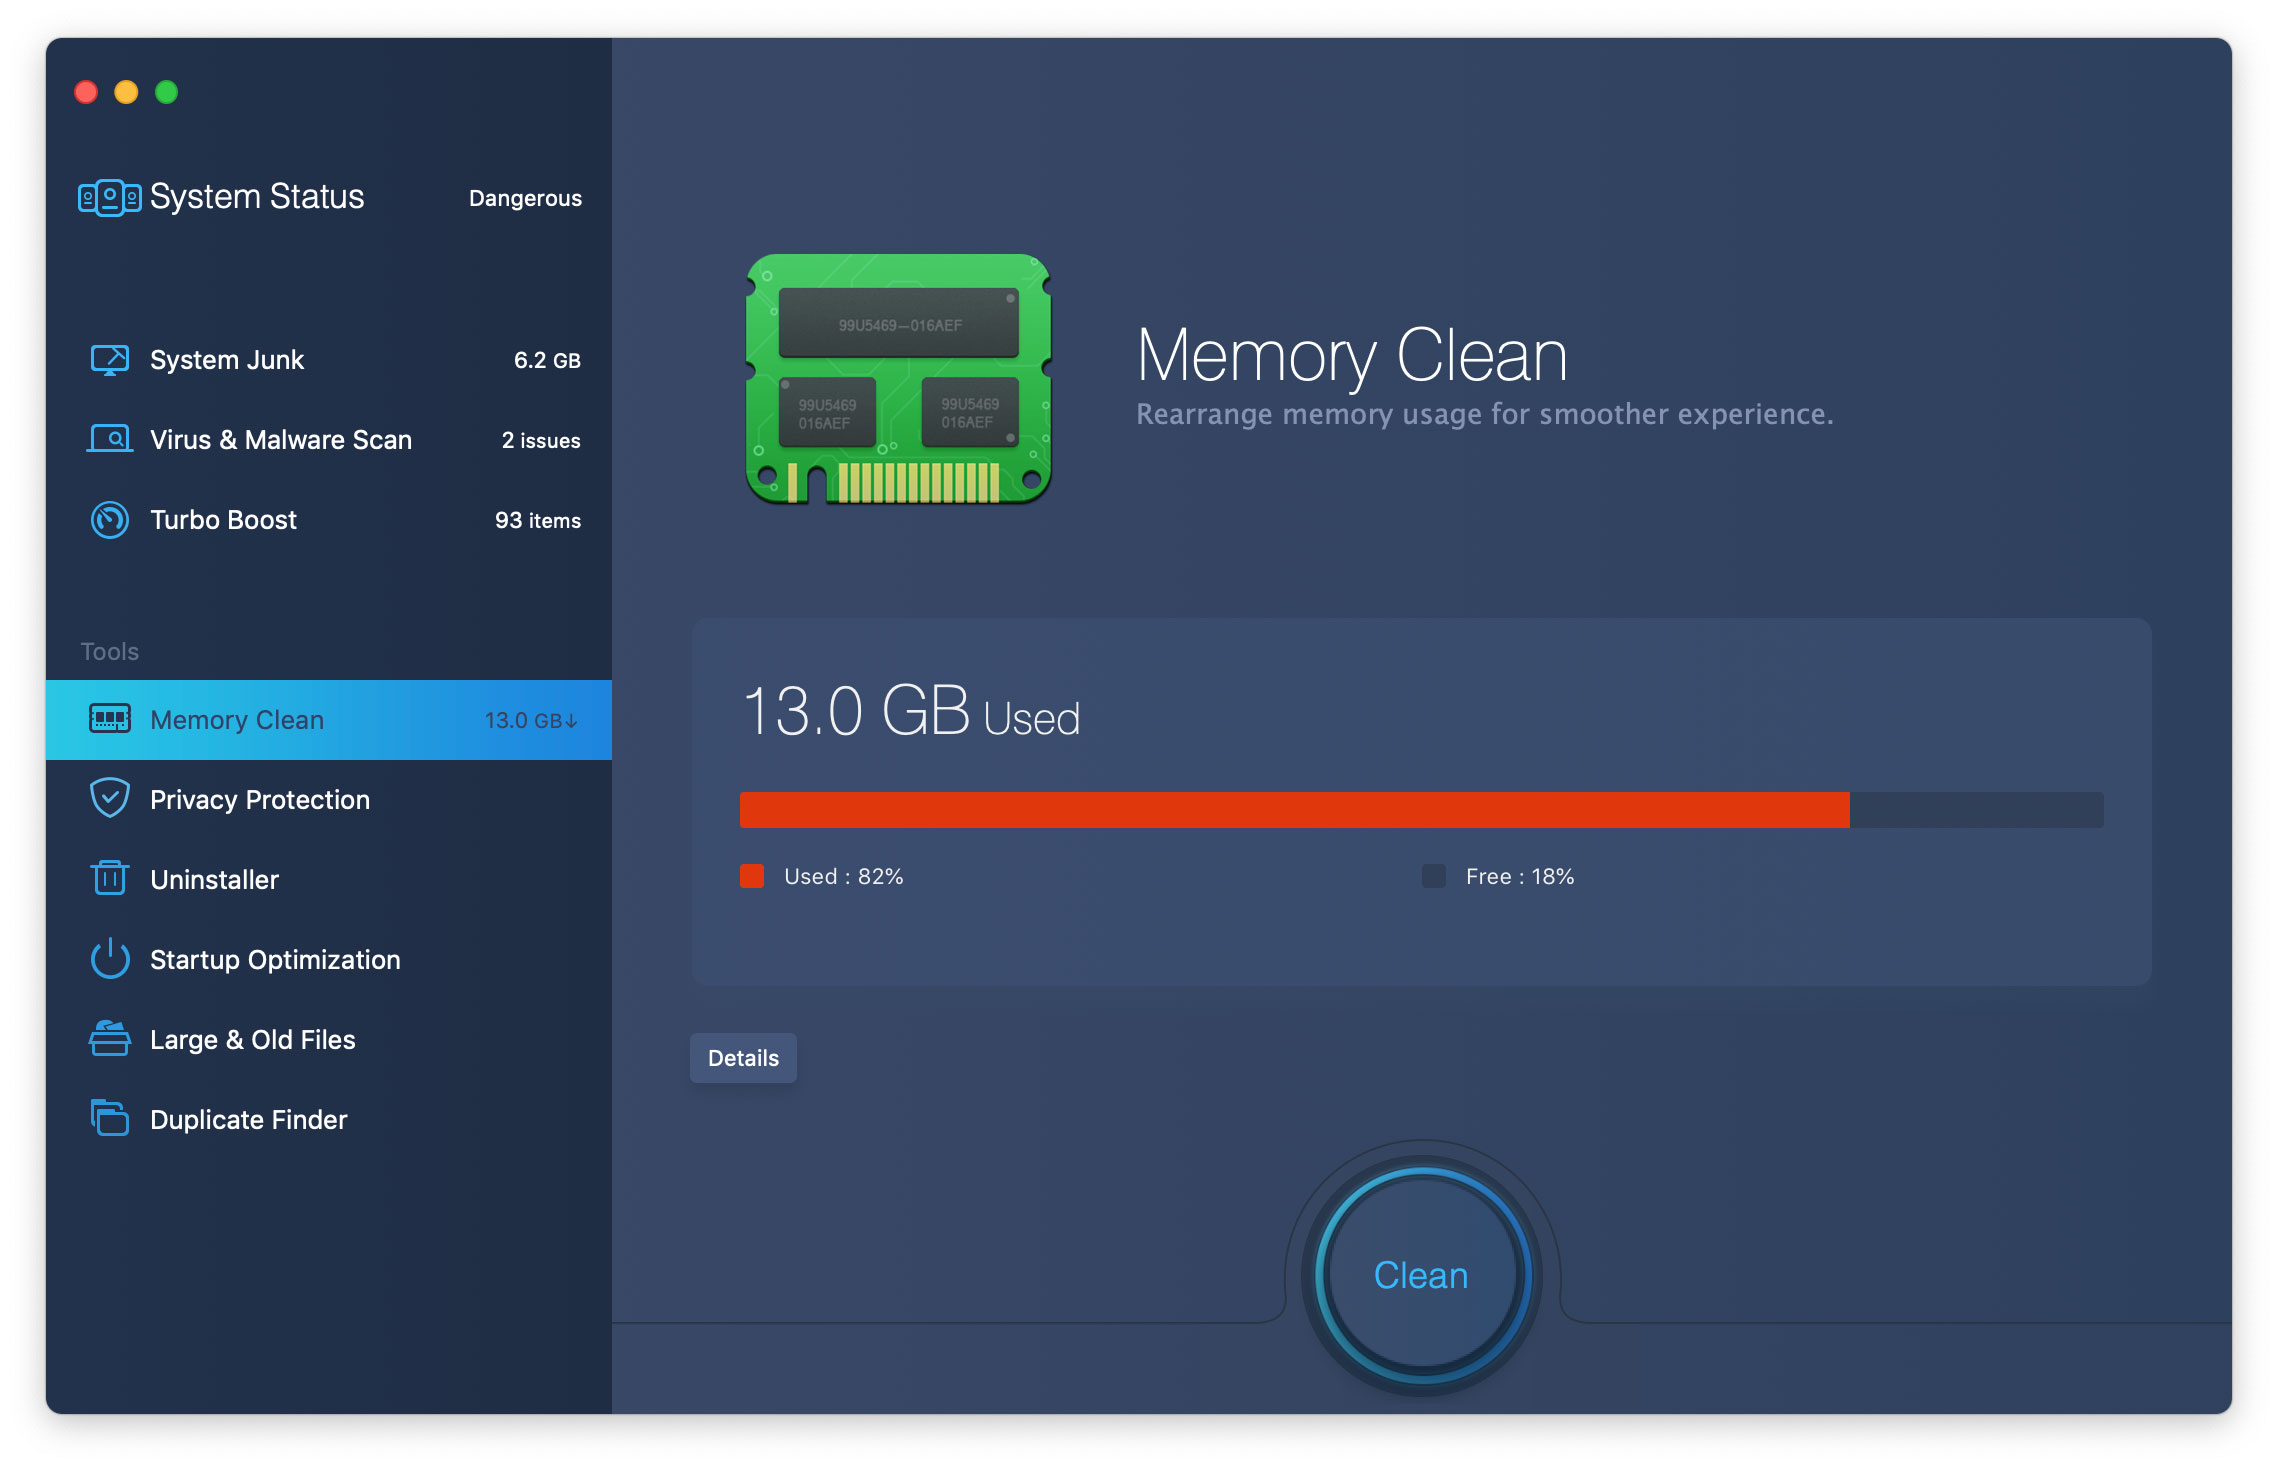
Task: Click the Memory Clean icon in sidebar
Action: [108, 719]
